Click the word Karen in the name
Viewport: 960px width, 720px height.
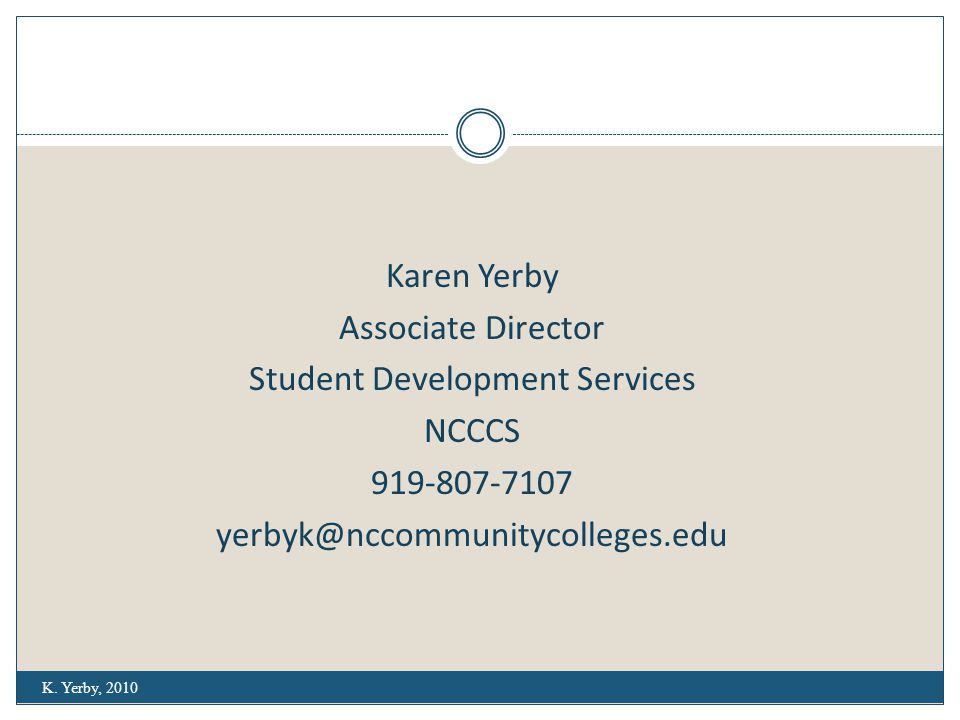pos(428,276)
